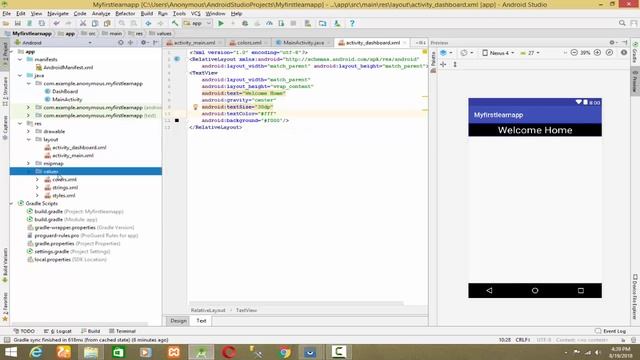
Task: Click the black color swatch in editor gutter
Action: tap(177, 120)
